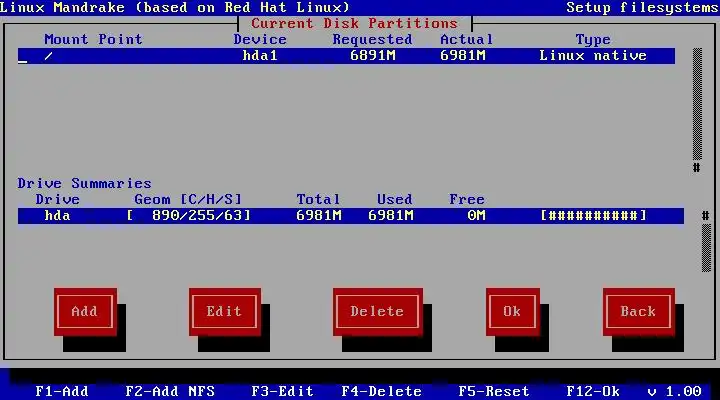Viewport: 720px width, 400px height.
Task: Click the Mount Point column header
Action: (93, 39)
